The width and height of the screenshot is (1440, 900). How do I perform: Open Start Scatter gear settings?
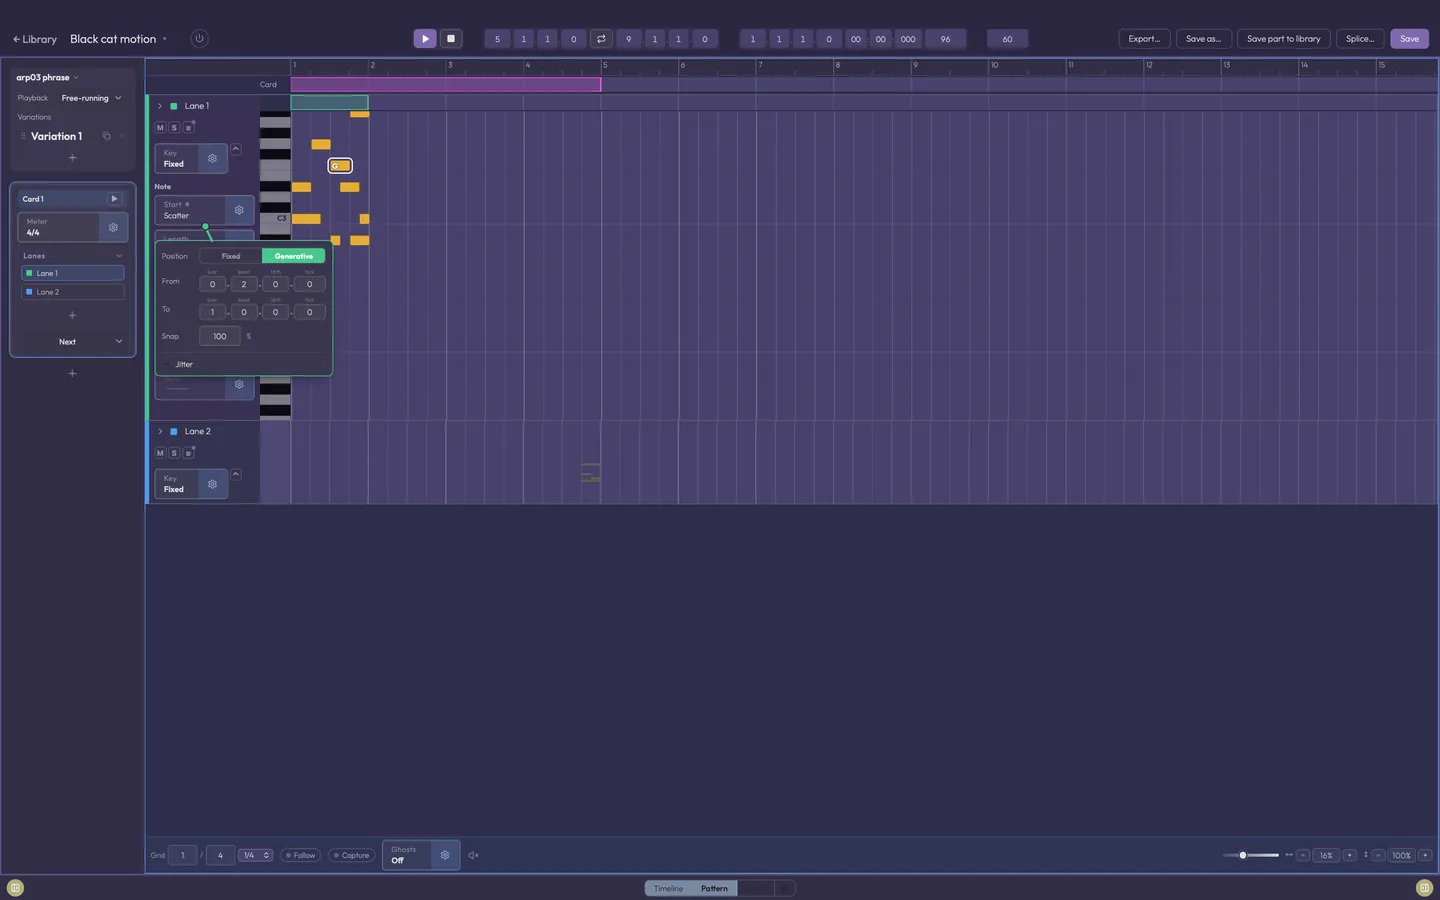pyautogui.click(x=239, y=210)
